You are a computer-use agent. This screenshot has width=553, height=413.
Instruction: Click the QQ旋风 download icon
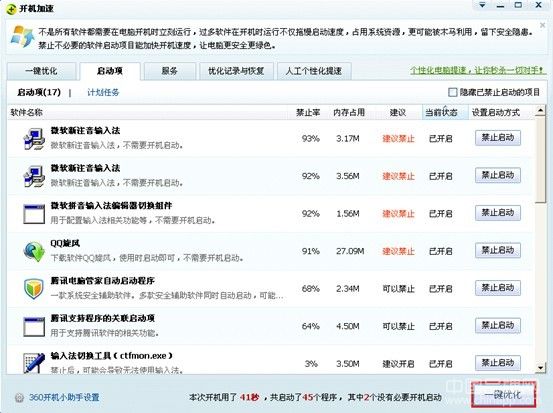[x=34, y=251]
